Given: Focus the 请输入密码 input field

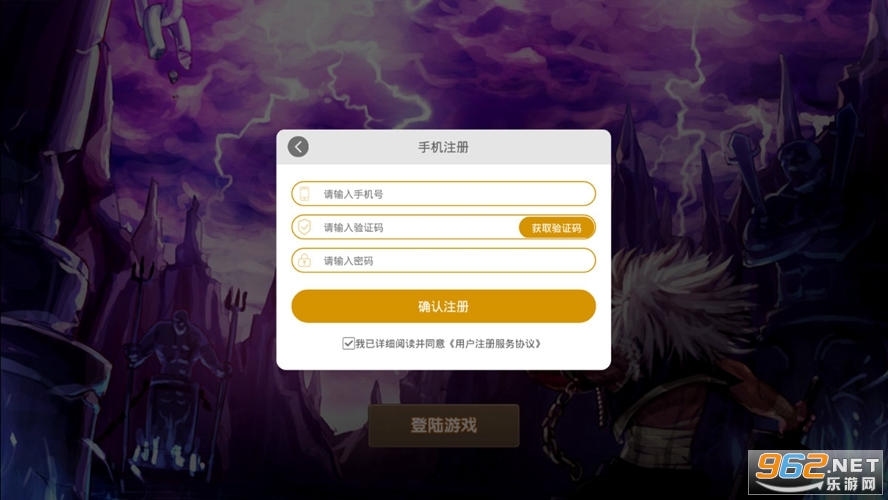Looking at the screenshot, I should coord(443,260).
